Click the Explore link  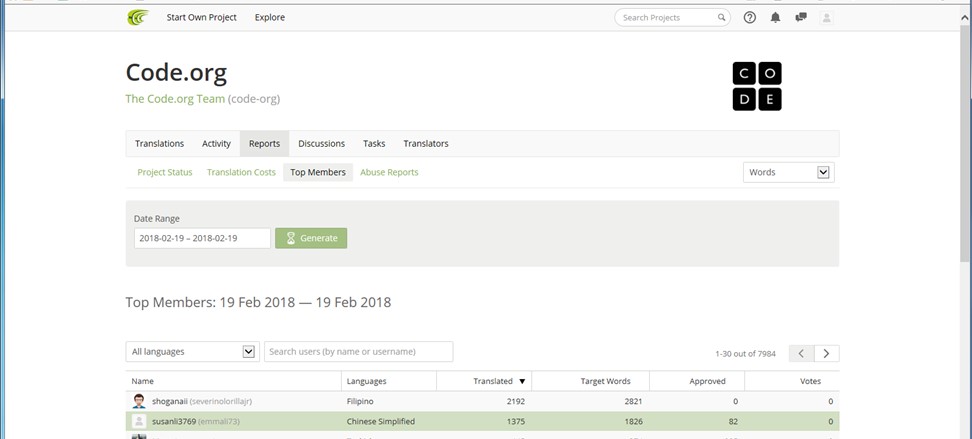(270, 17)
